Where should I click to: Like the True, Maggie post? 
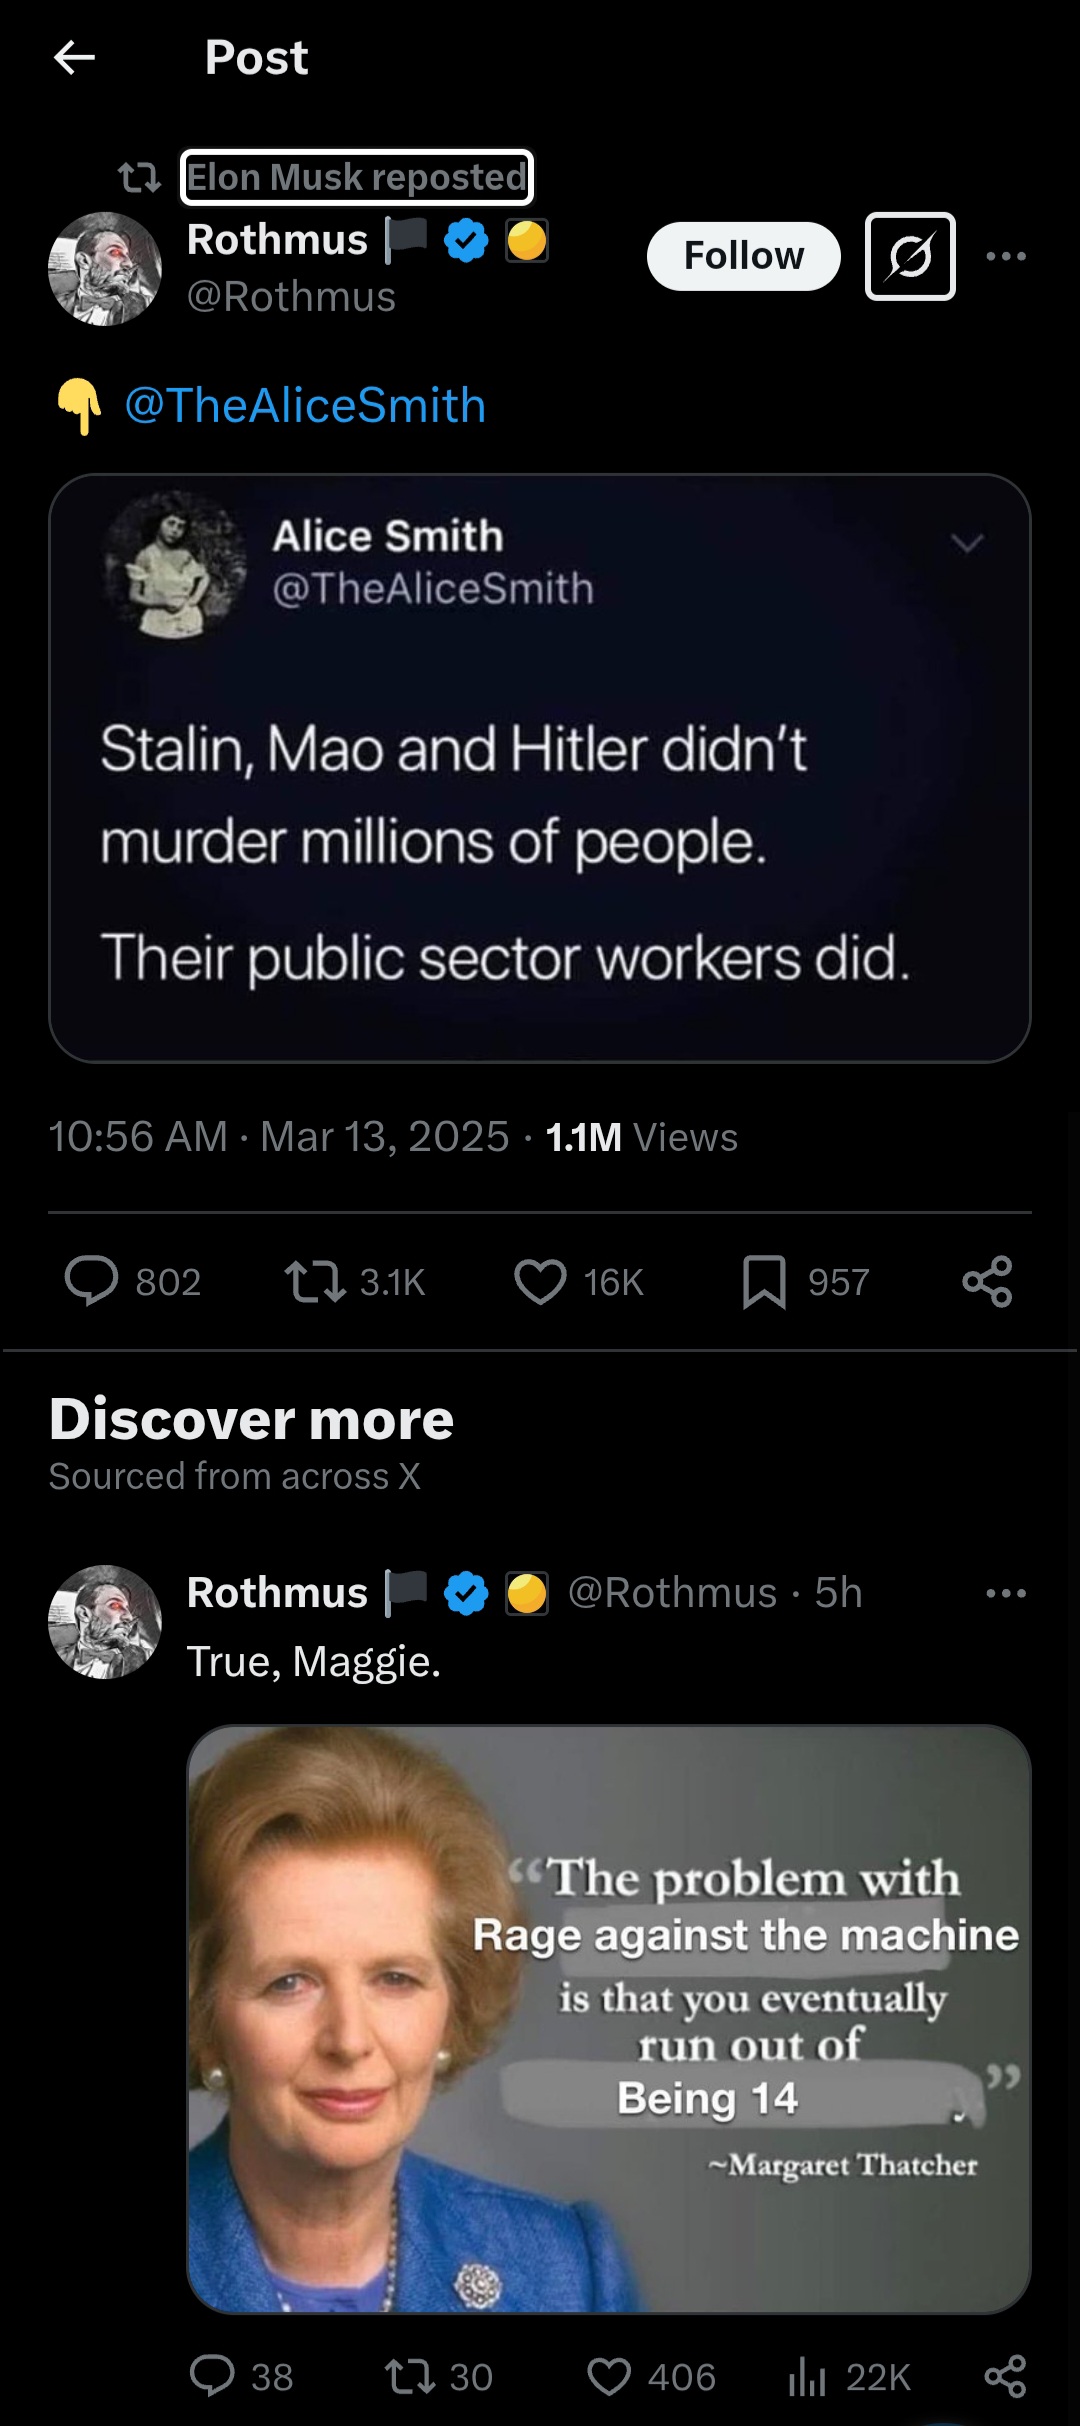pyautogui.click(x=609, y=2376)
